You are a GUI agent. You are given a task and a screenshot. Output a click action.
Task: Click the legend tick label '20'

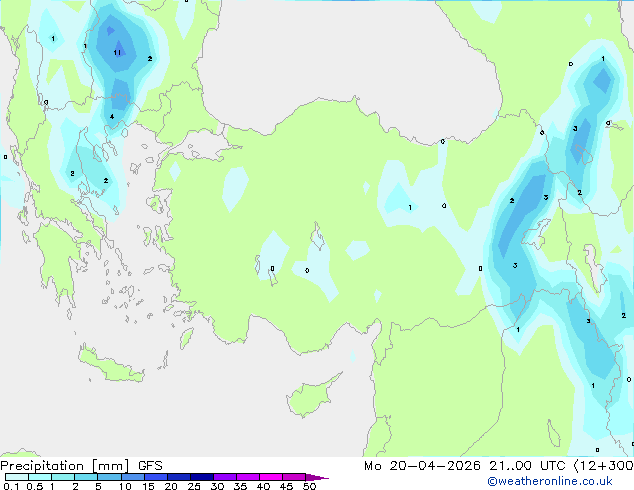coord(171,486)
